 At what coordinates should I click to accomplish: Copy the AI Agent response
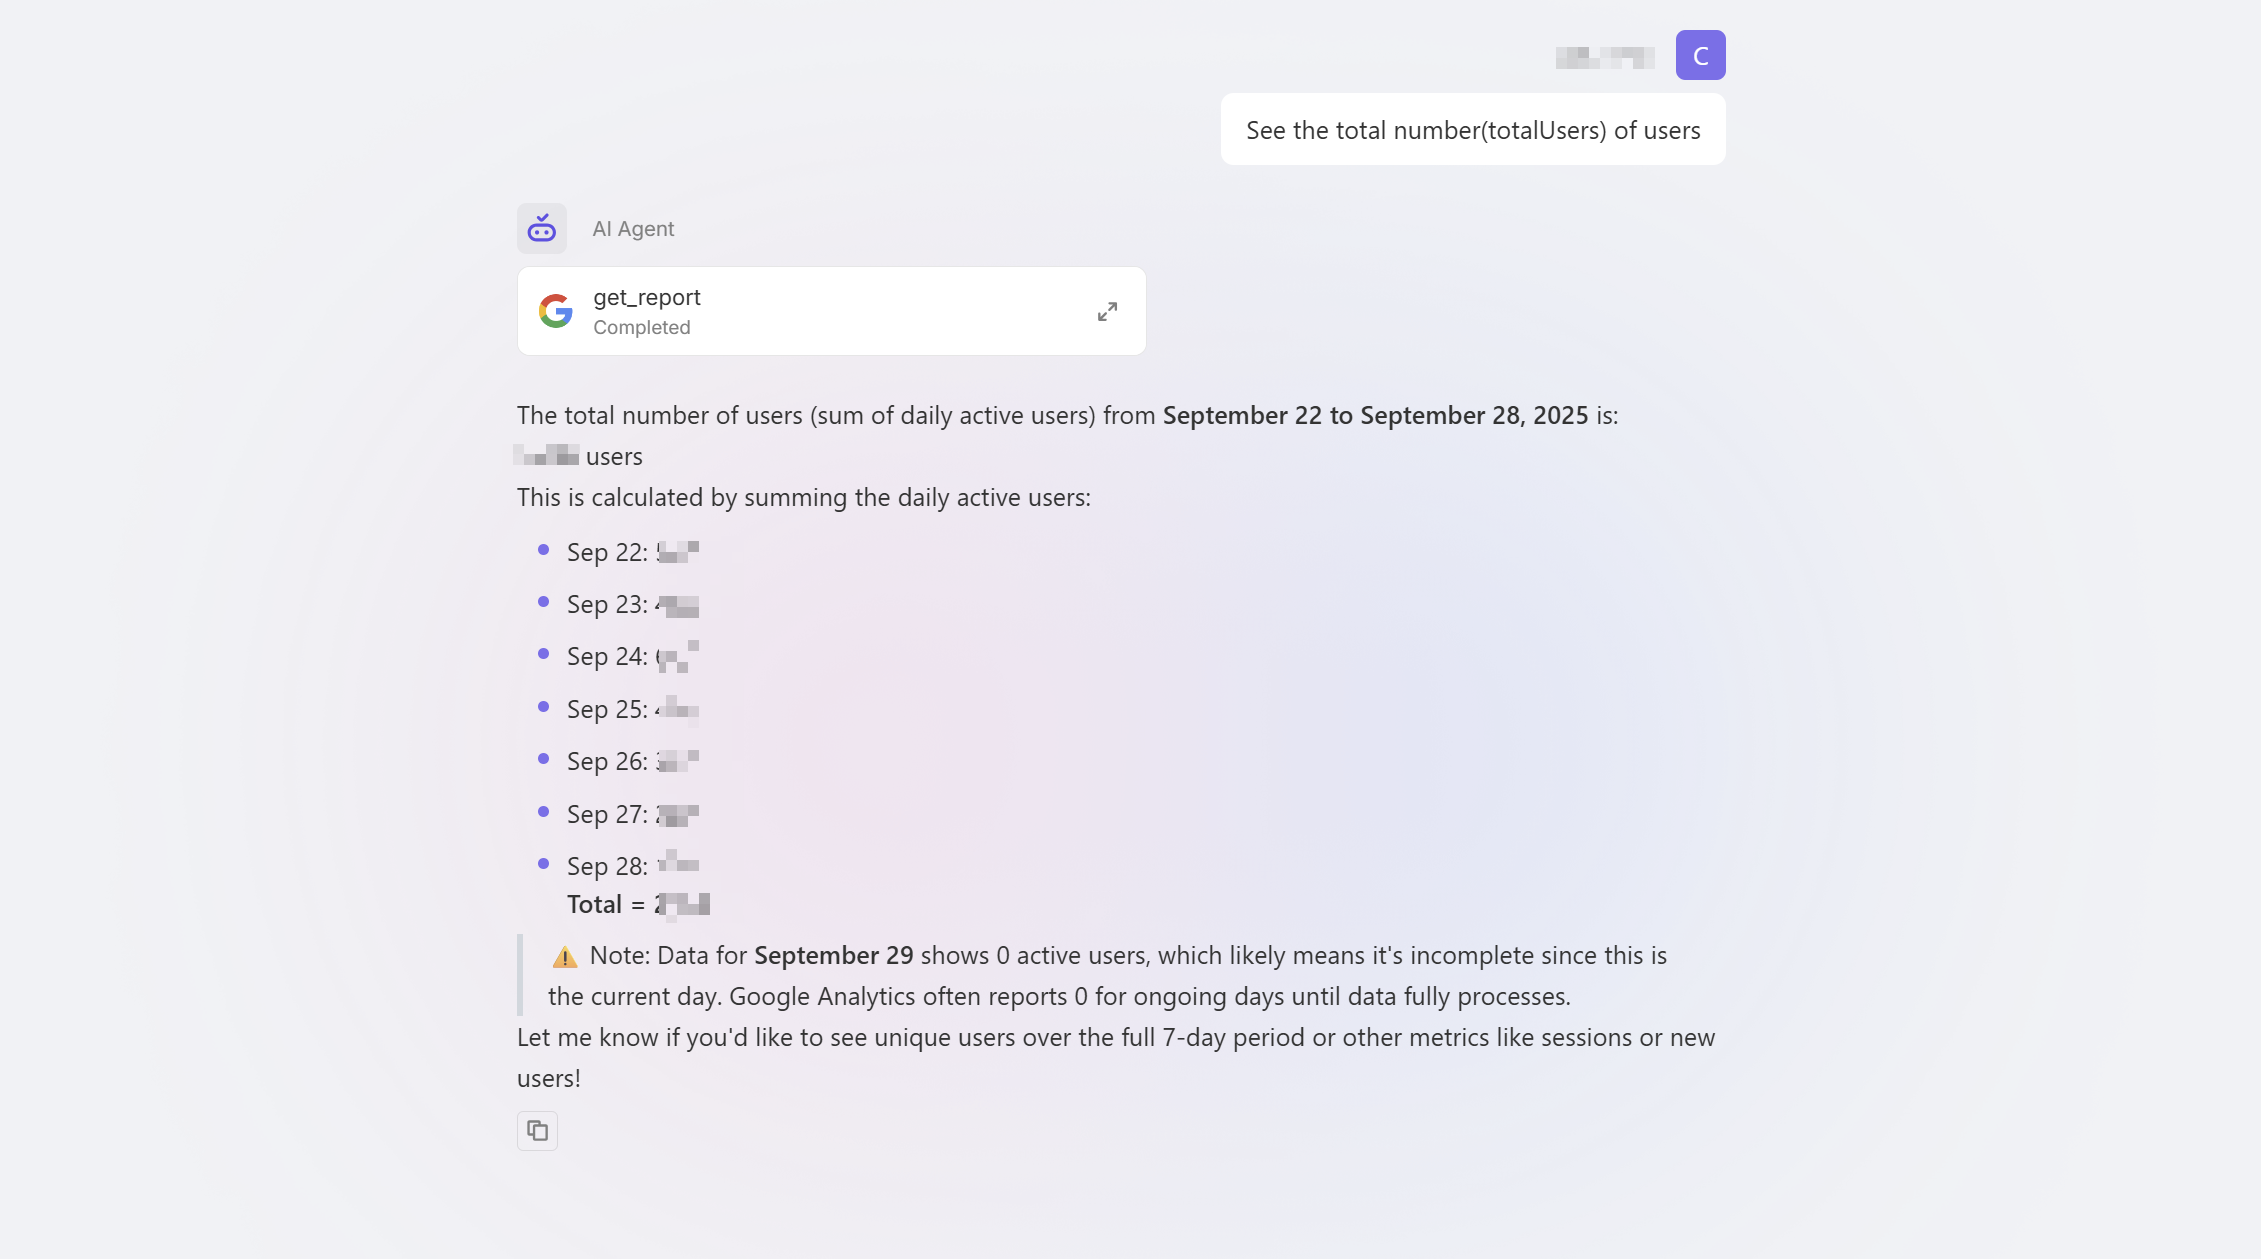click(x=537, y=1131)
